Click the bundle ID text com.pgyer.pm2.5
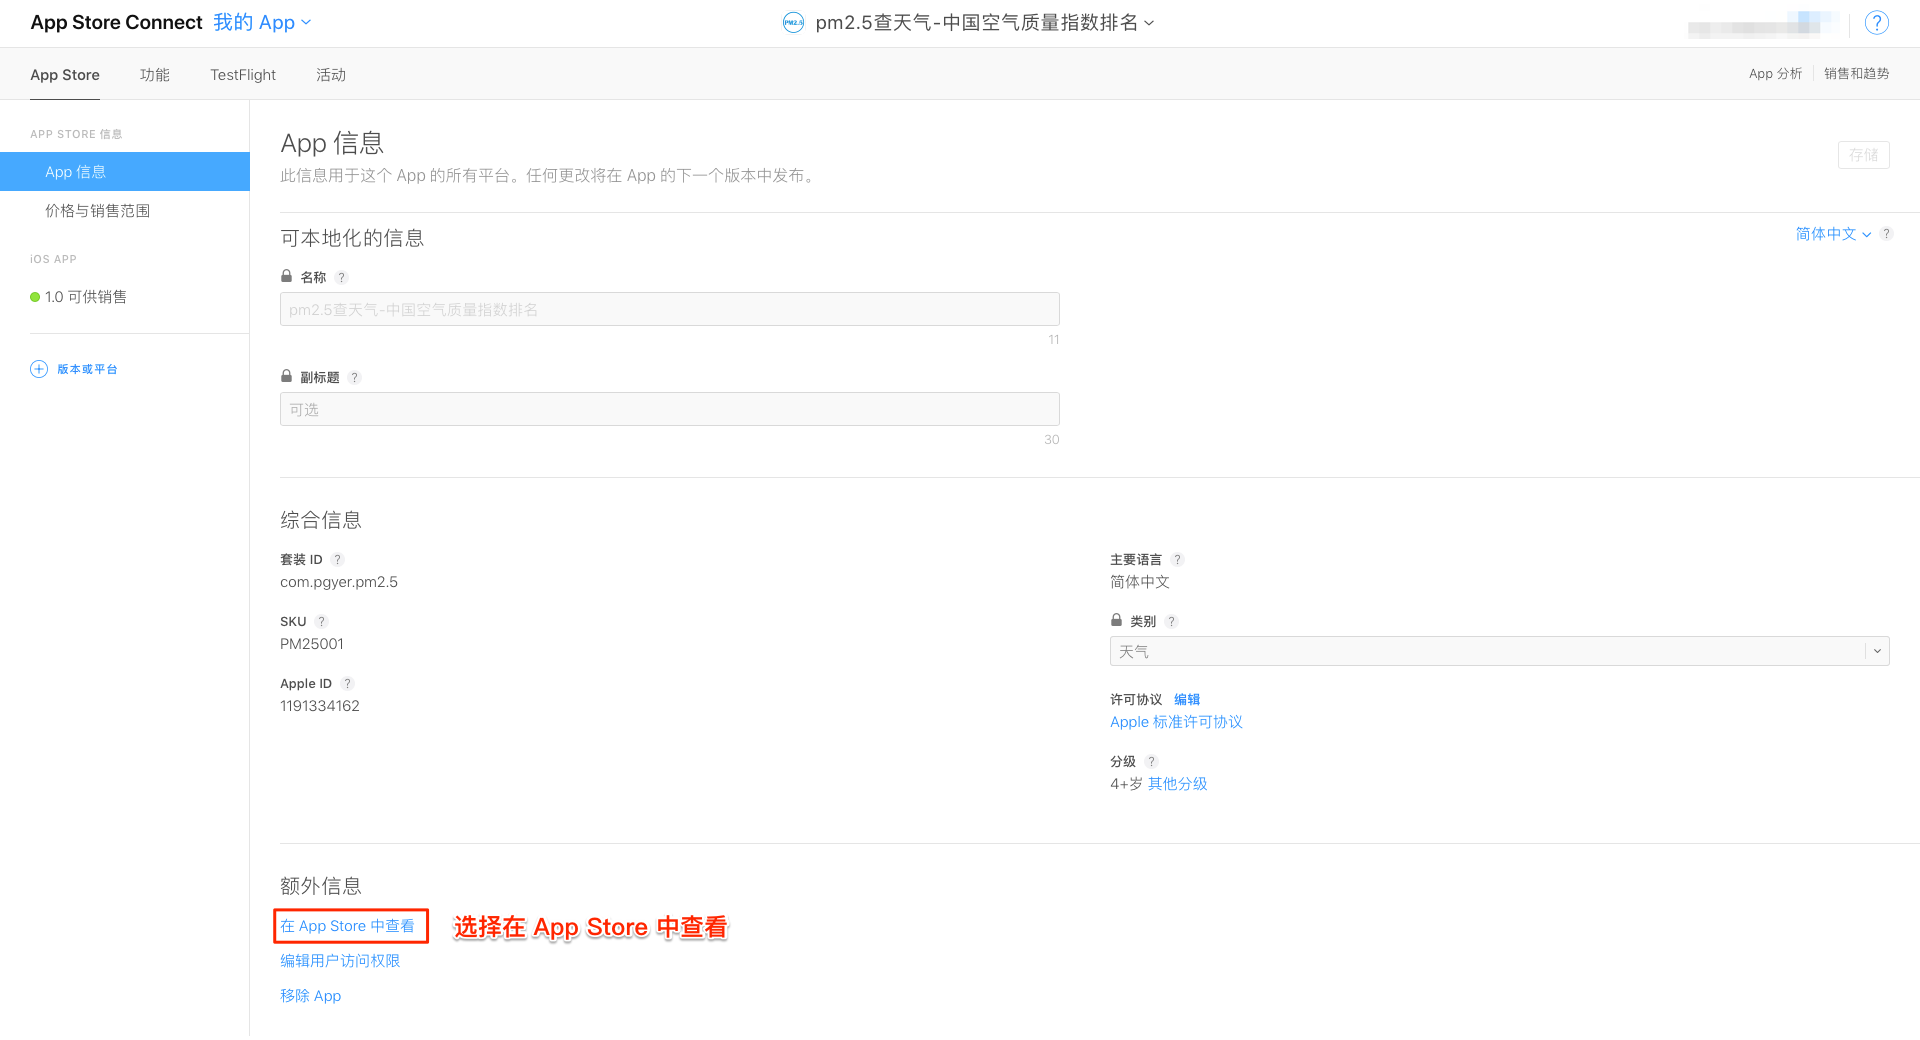This screenshot has height=1040, width=1920. pos(339,582)
